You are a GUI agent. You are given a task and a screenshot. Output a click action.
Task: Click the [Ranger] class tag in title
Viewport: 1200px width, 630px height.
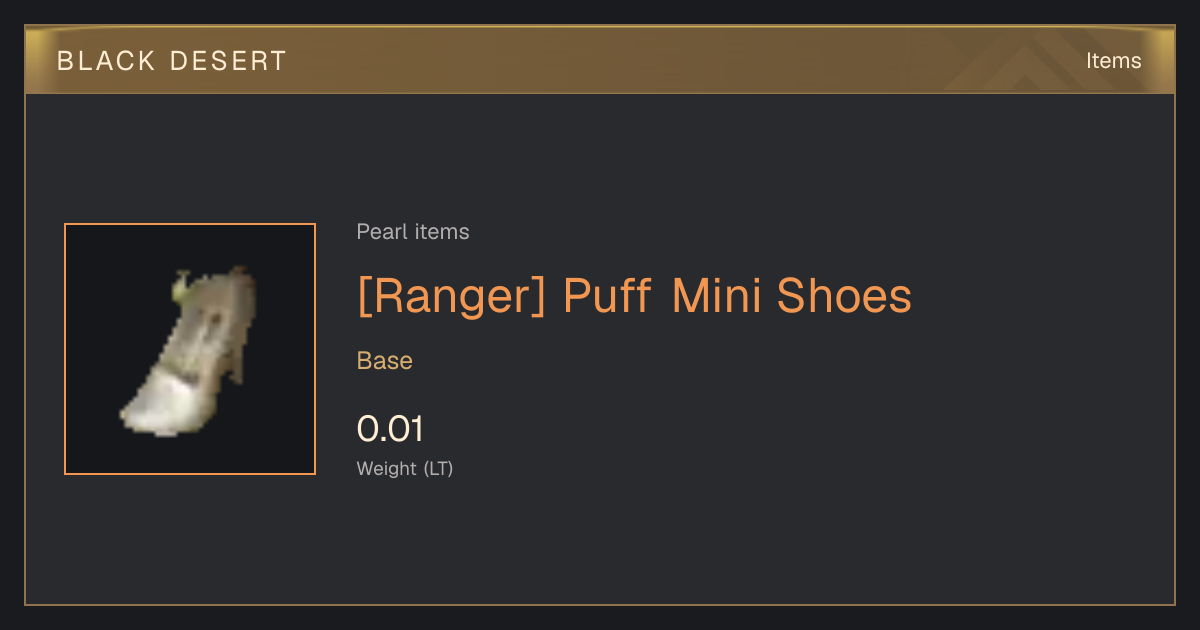(452, 297)
